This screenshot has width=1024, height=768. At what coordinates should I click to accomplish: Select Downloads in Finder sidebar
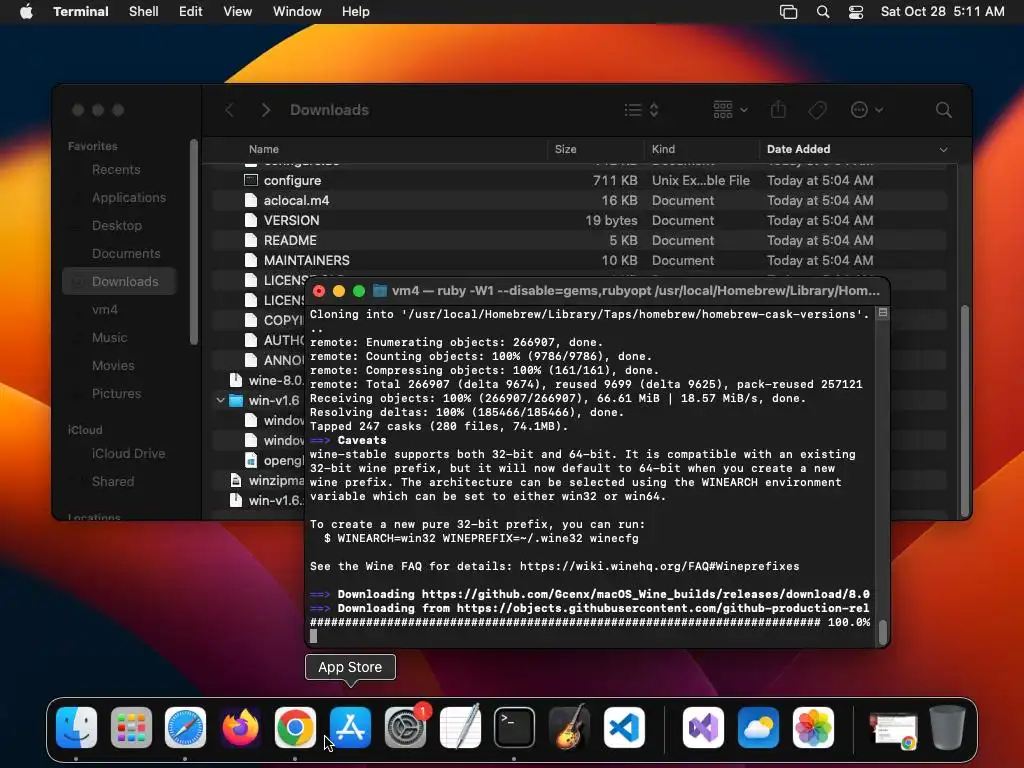click(x=119, y=281)
